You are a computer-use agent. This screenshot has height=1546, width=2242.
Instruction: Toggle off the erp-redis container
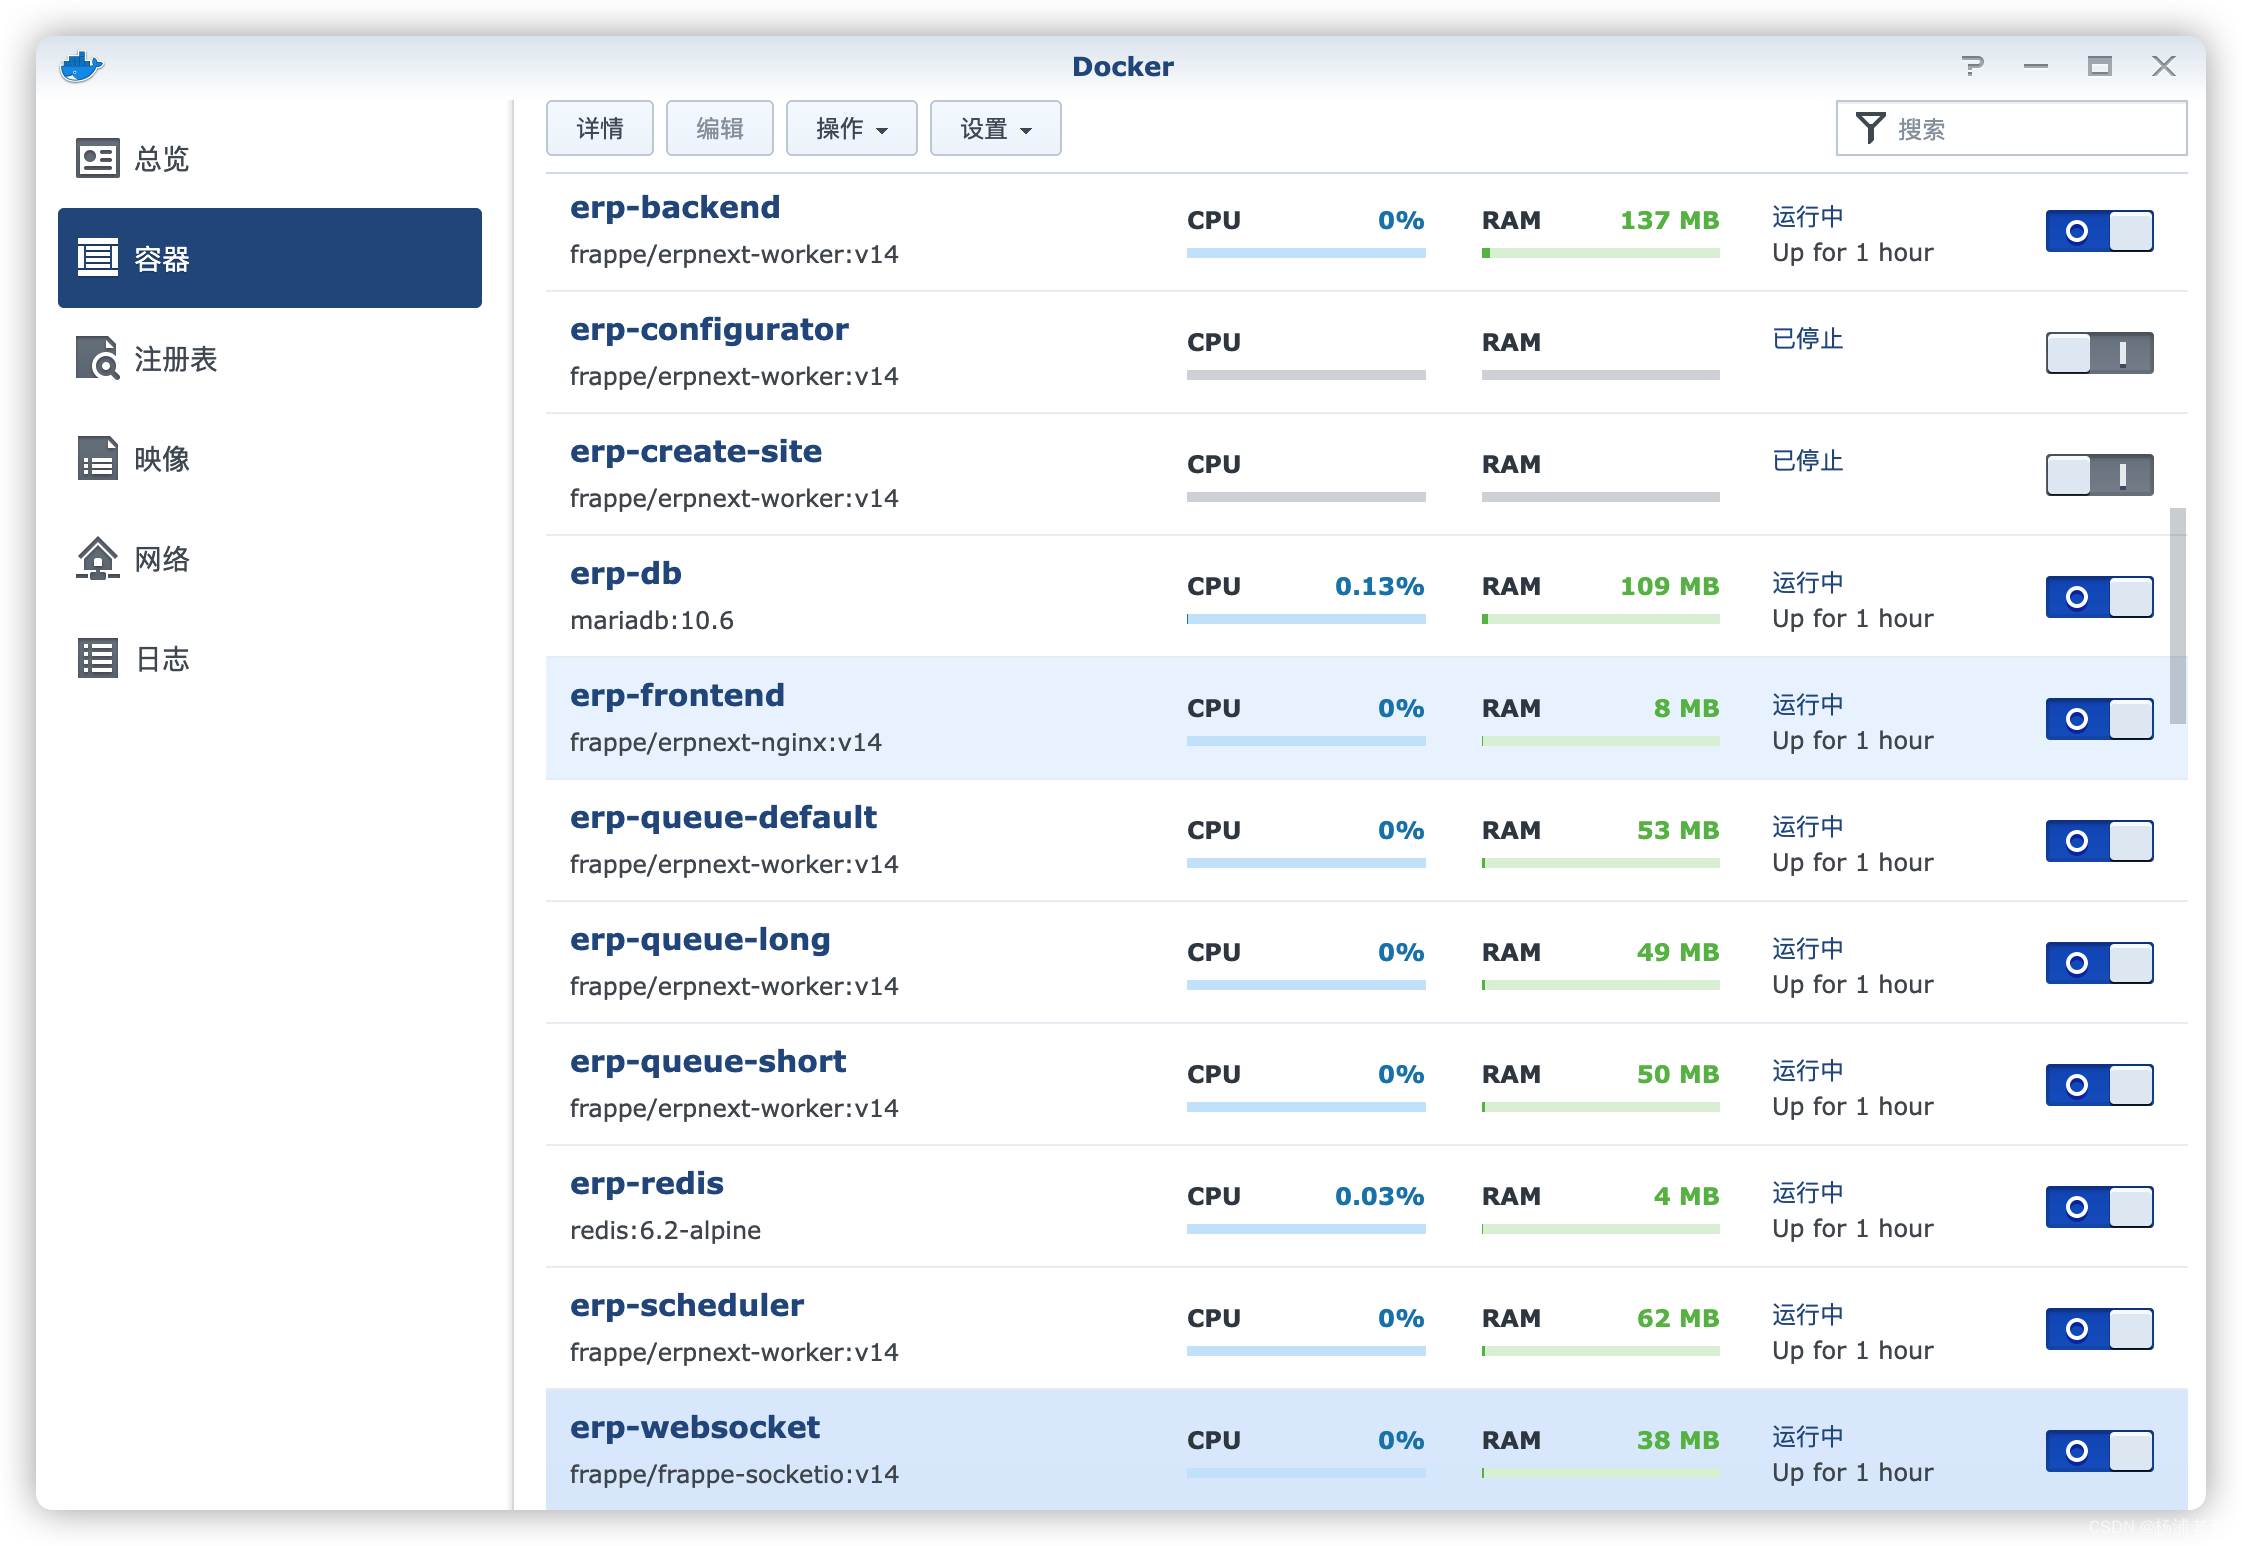coord(2099,1207)
